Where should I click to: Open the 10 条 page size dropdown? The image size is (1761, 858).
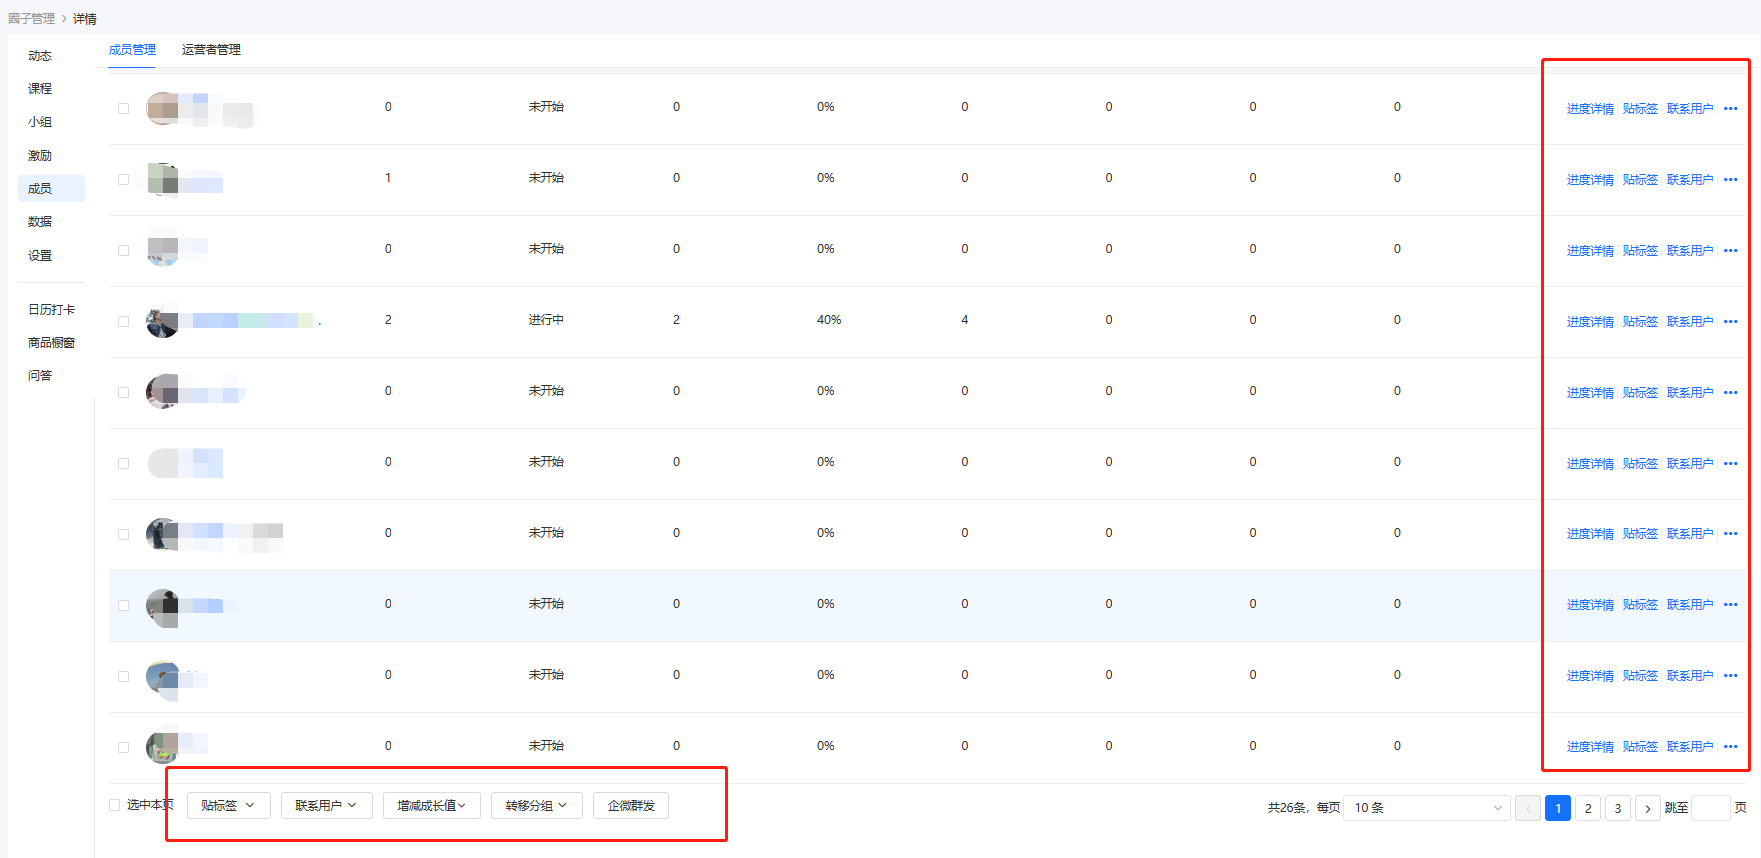(1428, 808)
